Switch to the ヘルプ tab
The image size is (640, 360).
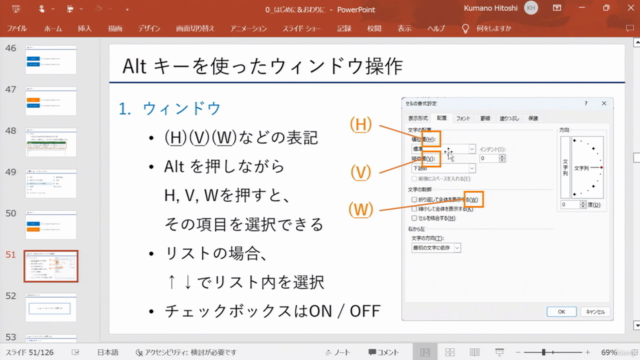tap(436, 28)
